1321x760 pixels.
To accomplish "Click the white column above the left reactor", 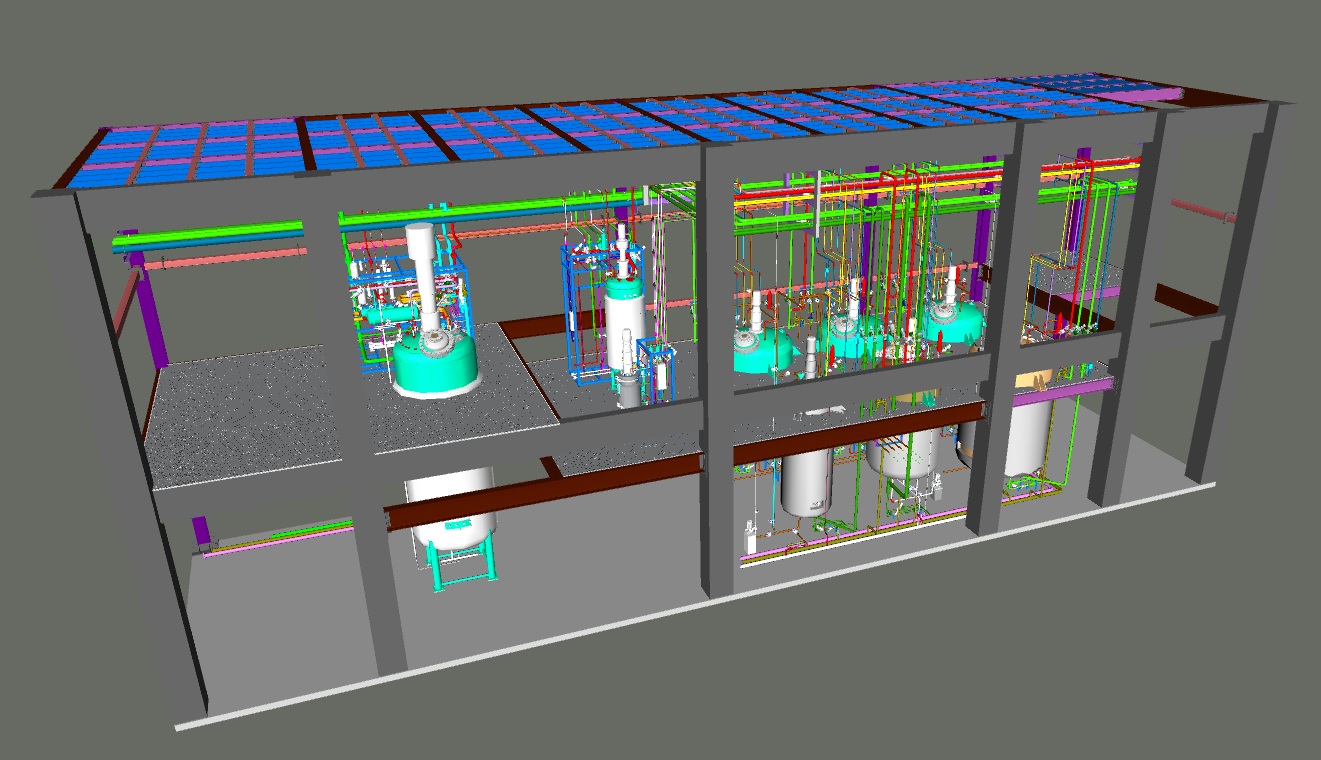I will click(422, 272).
